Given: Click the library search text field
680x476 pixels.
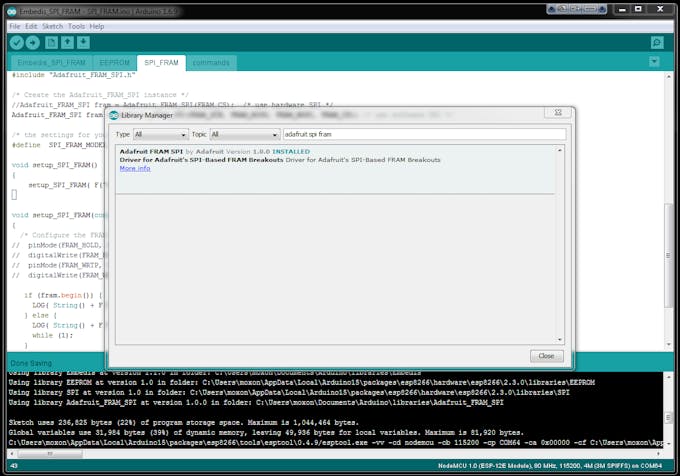Looking at the screenshot, I should pos(423,134).
